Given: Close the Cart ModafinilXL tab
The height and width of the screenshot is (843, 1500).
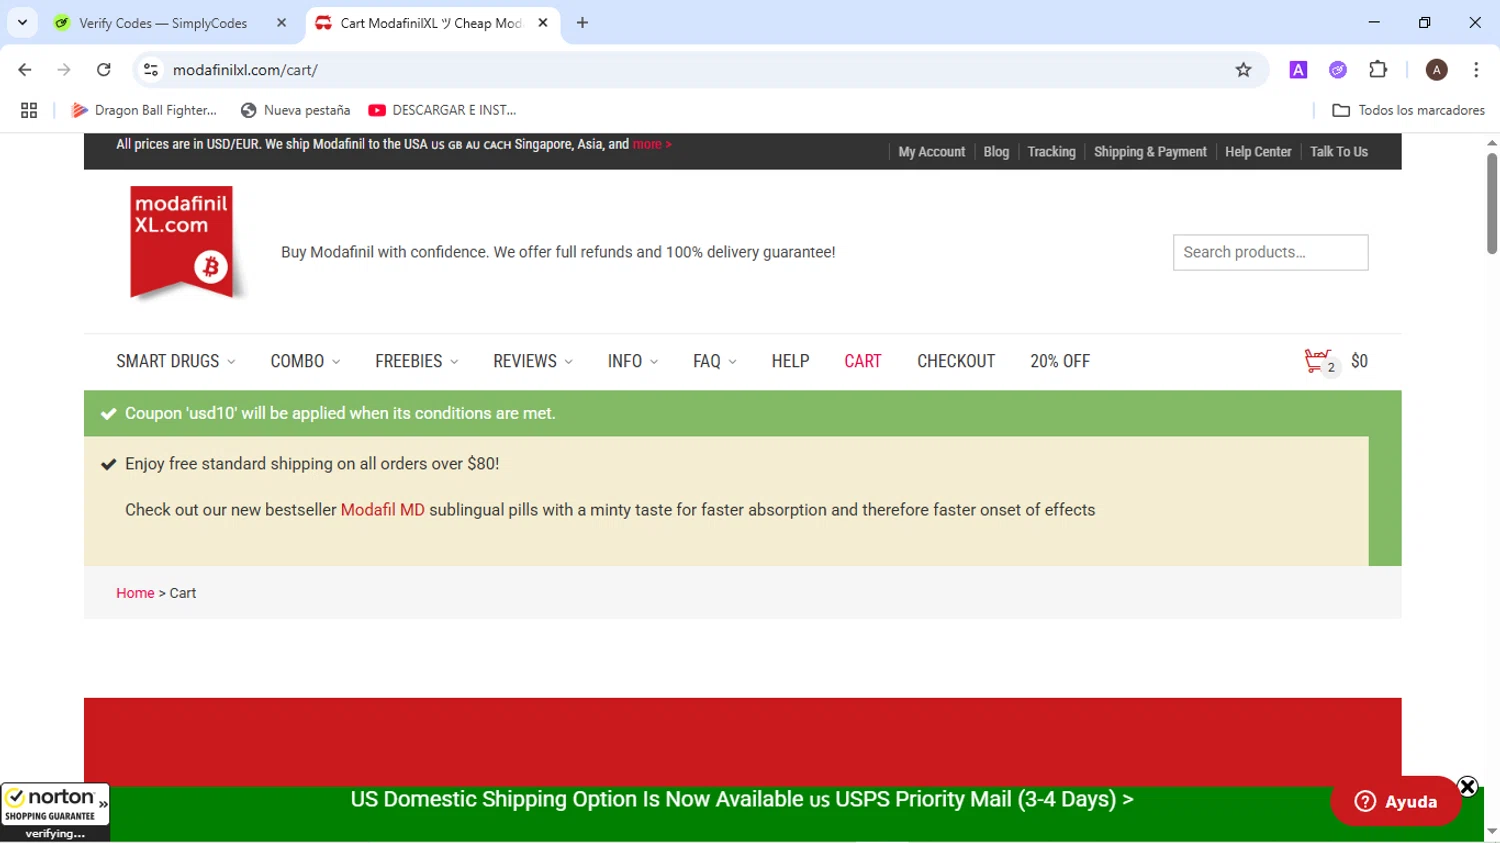Looking at the screenshot, I should click(543, 23).
